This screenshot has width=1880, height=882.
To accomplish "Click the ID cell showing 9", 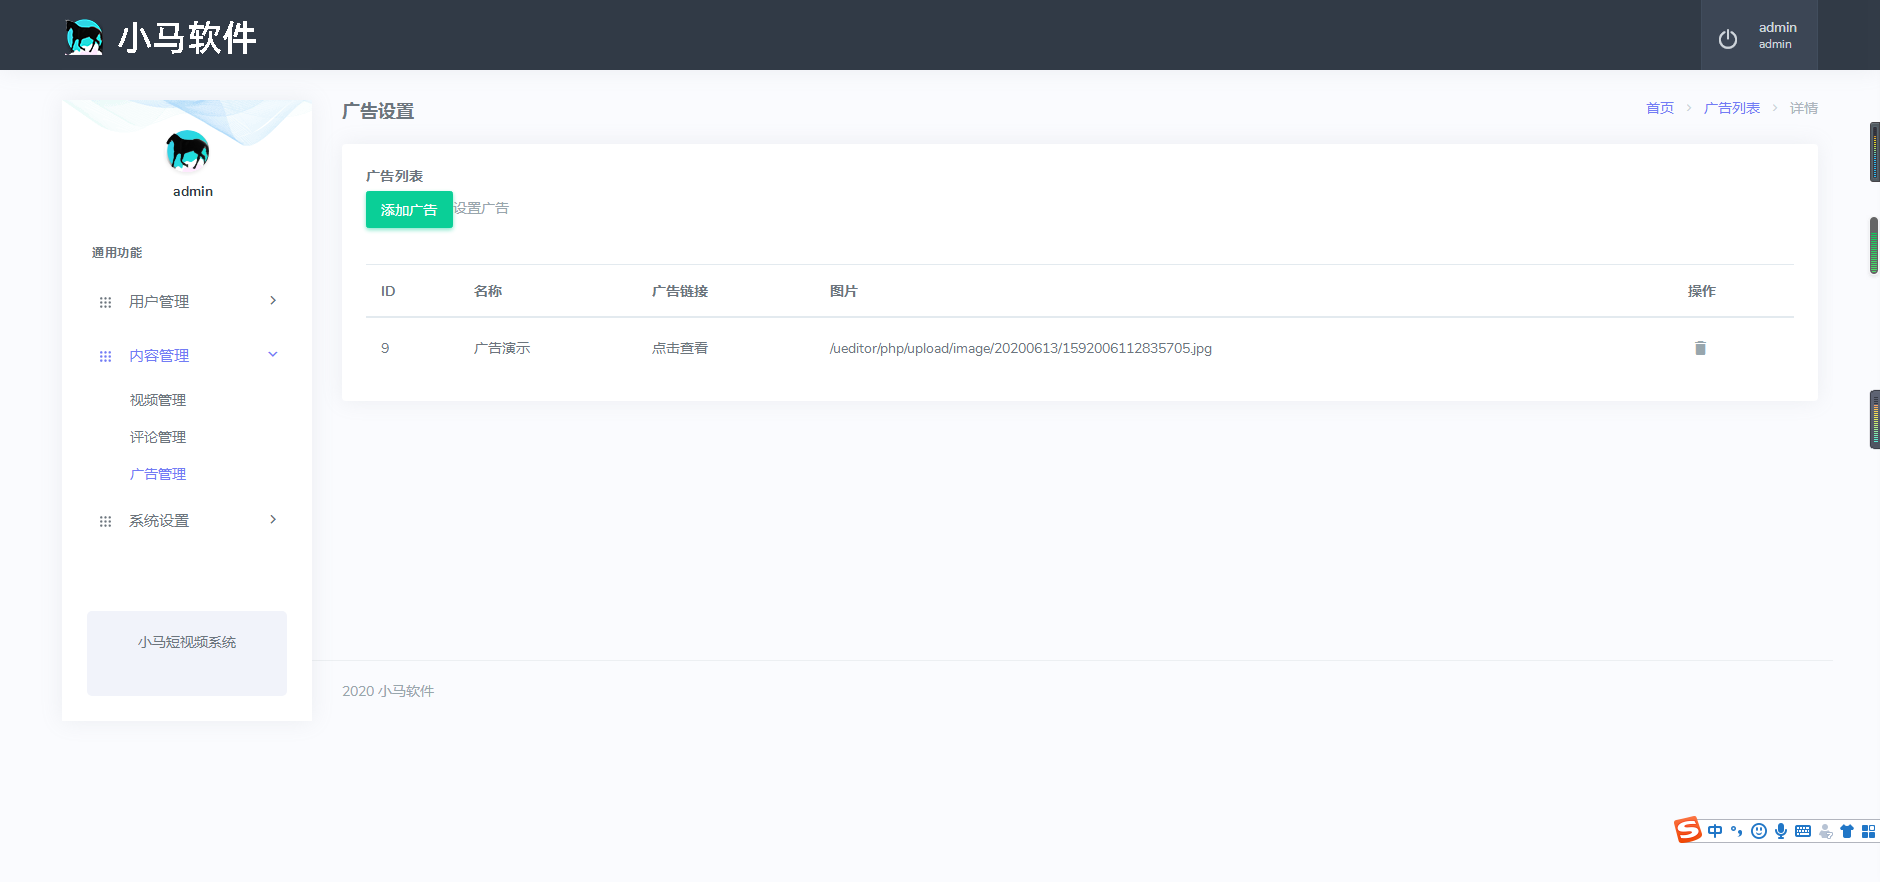I will click(385, 348).
